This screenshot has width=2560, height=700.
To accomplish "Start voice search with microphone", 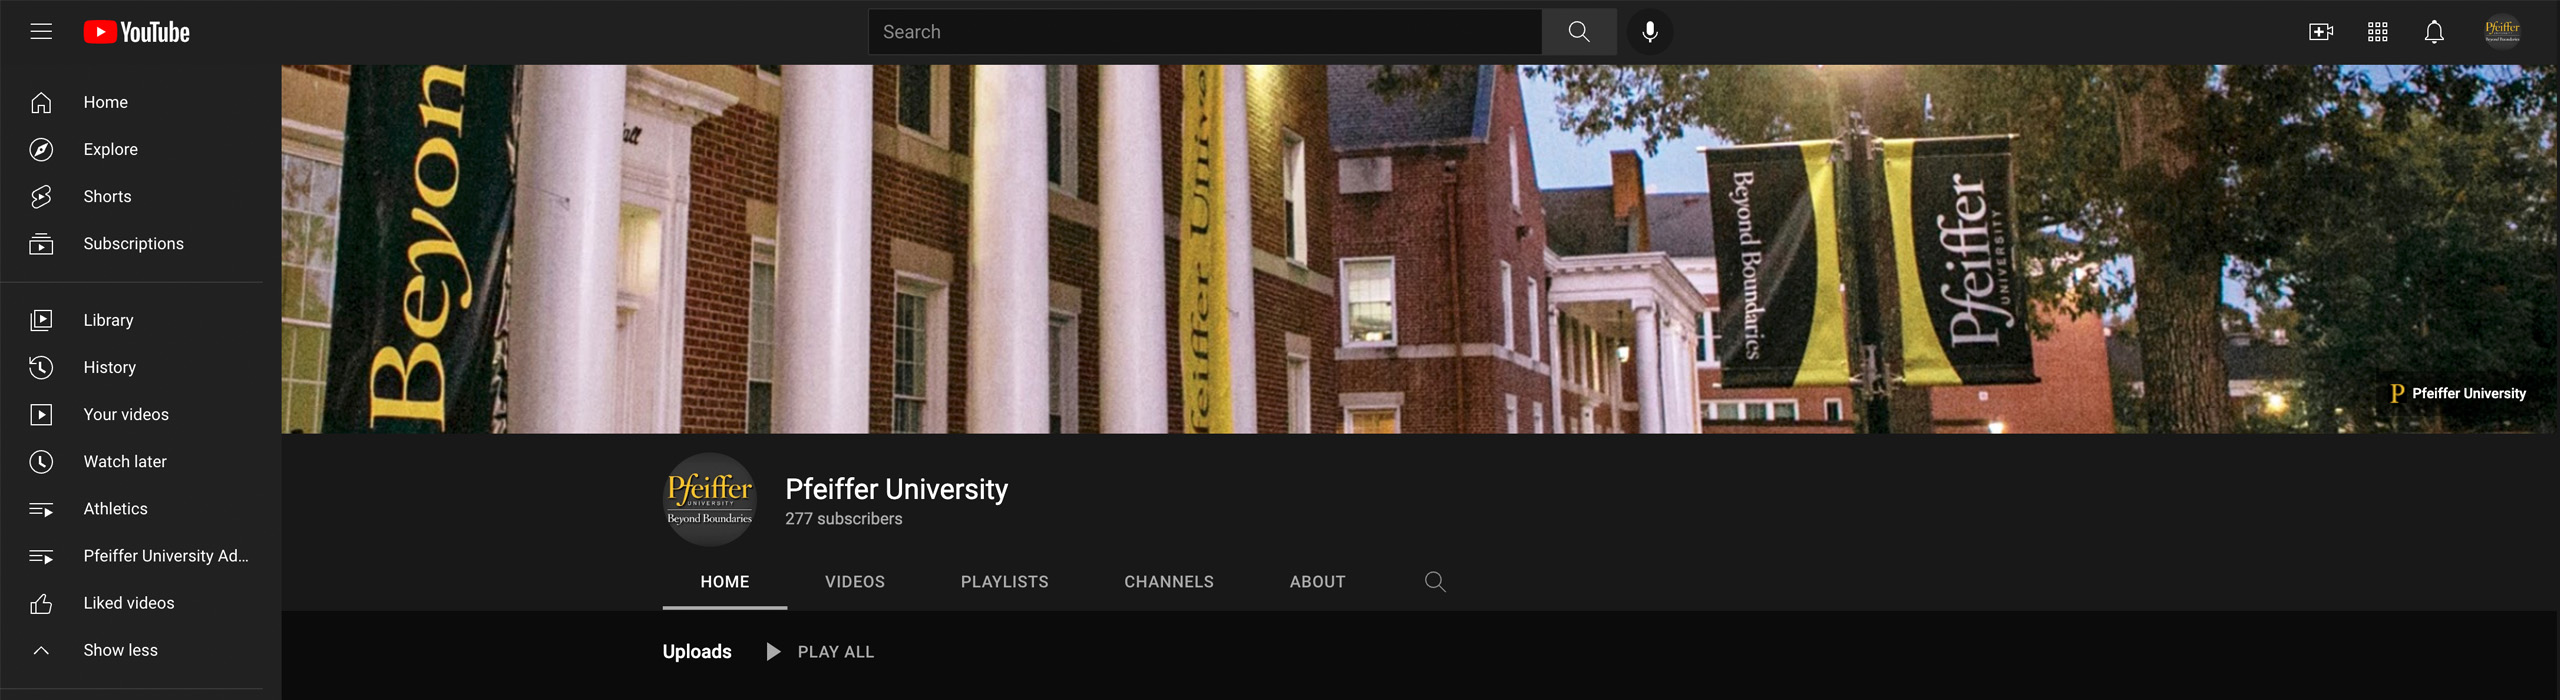I will click(x=1650, y=32).
